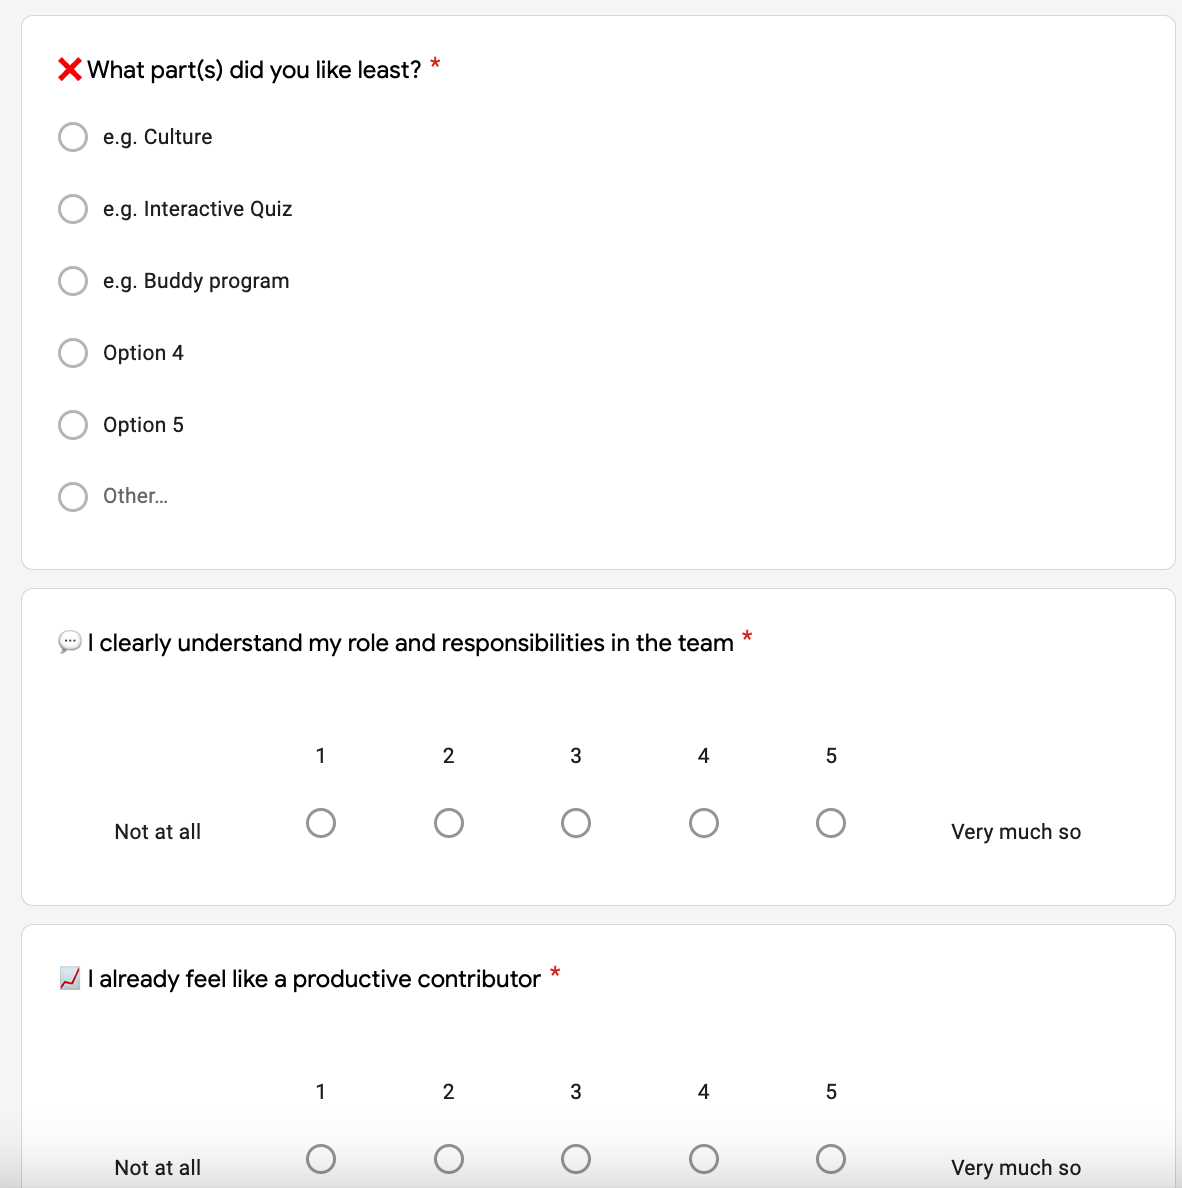
Task: Select the "Option 4" radio button
Action: pos(73,353)
